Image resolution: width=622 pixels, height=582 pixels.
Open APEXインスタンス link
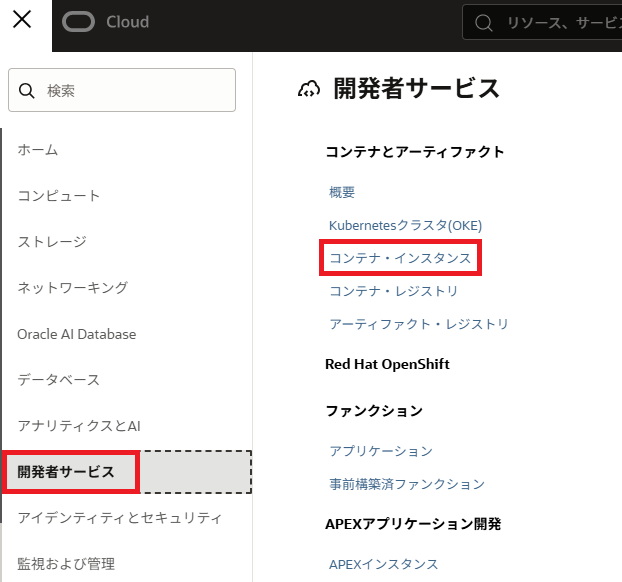[x=384, y=564]
